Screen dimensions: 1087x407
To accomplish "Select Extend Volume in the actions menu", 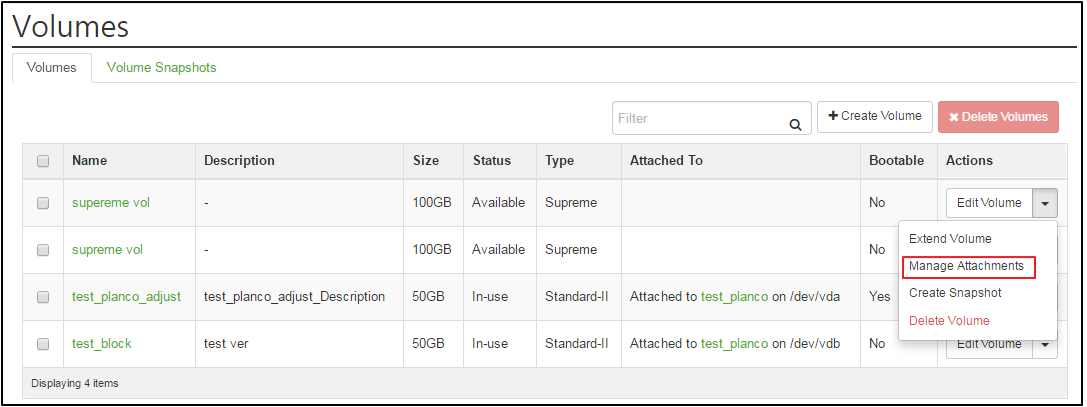I will (950, 239).
